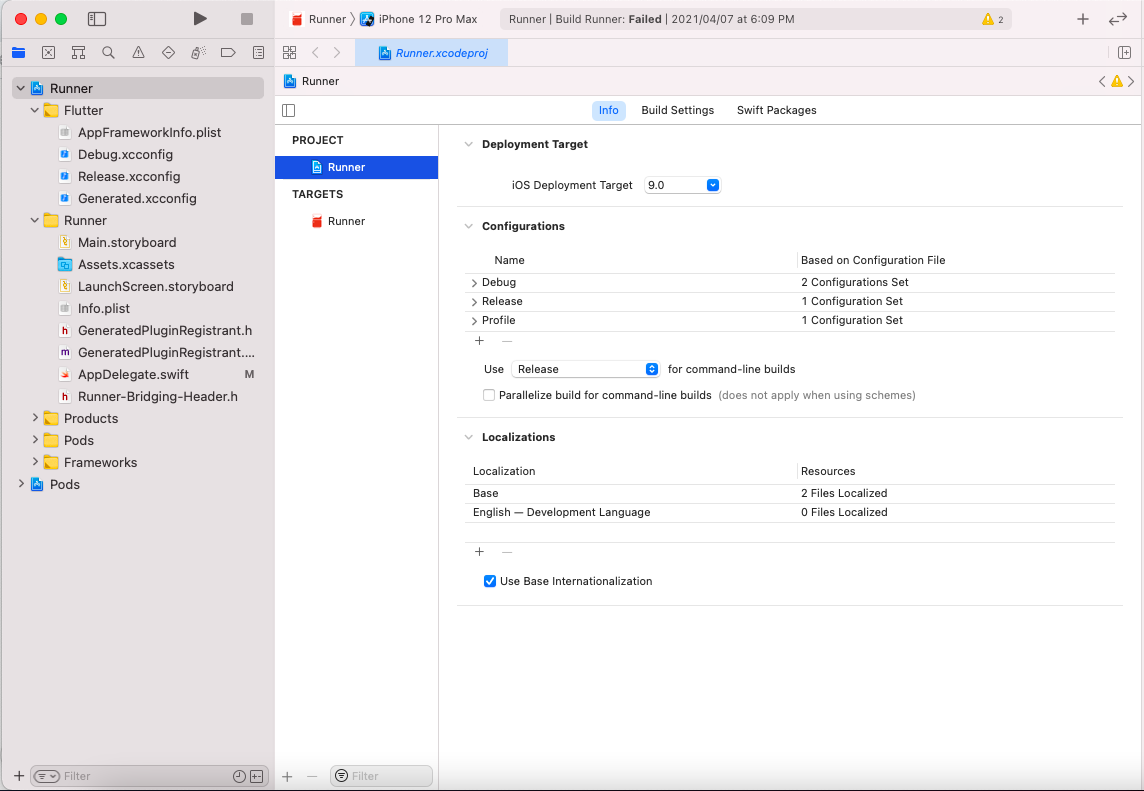The image size is (1144, 791).
Task: Add a configuration with the plus button
Action: click(x=479, y=341)
